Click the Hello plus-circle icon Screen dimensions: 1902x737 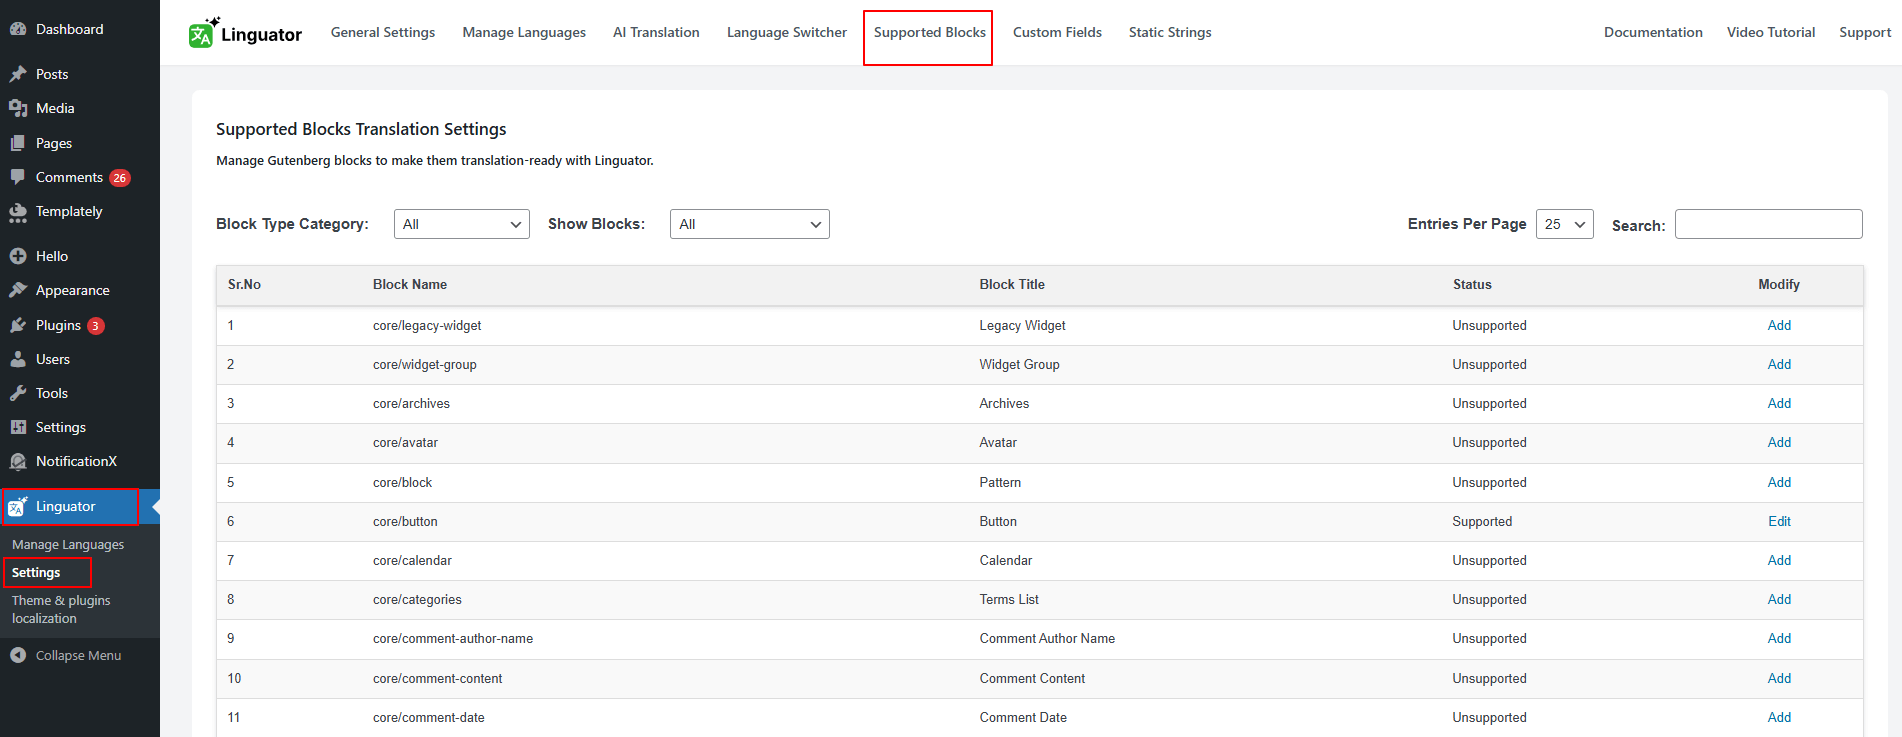pyautogui.click(x=18, y=256)
